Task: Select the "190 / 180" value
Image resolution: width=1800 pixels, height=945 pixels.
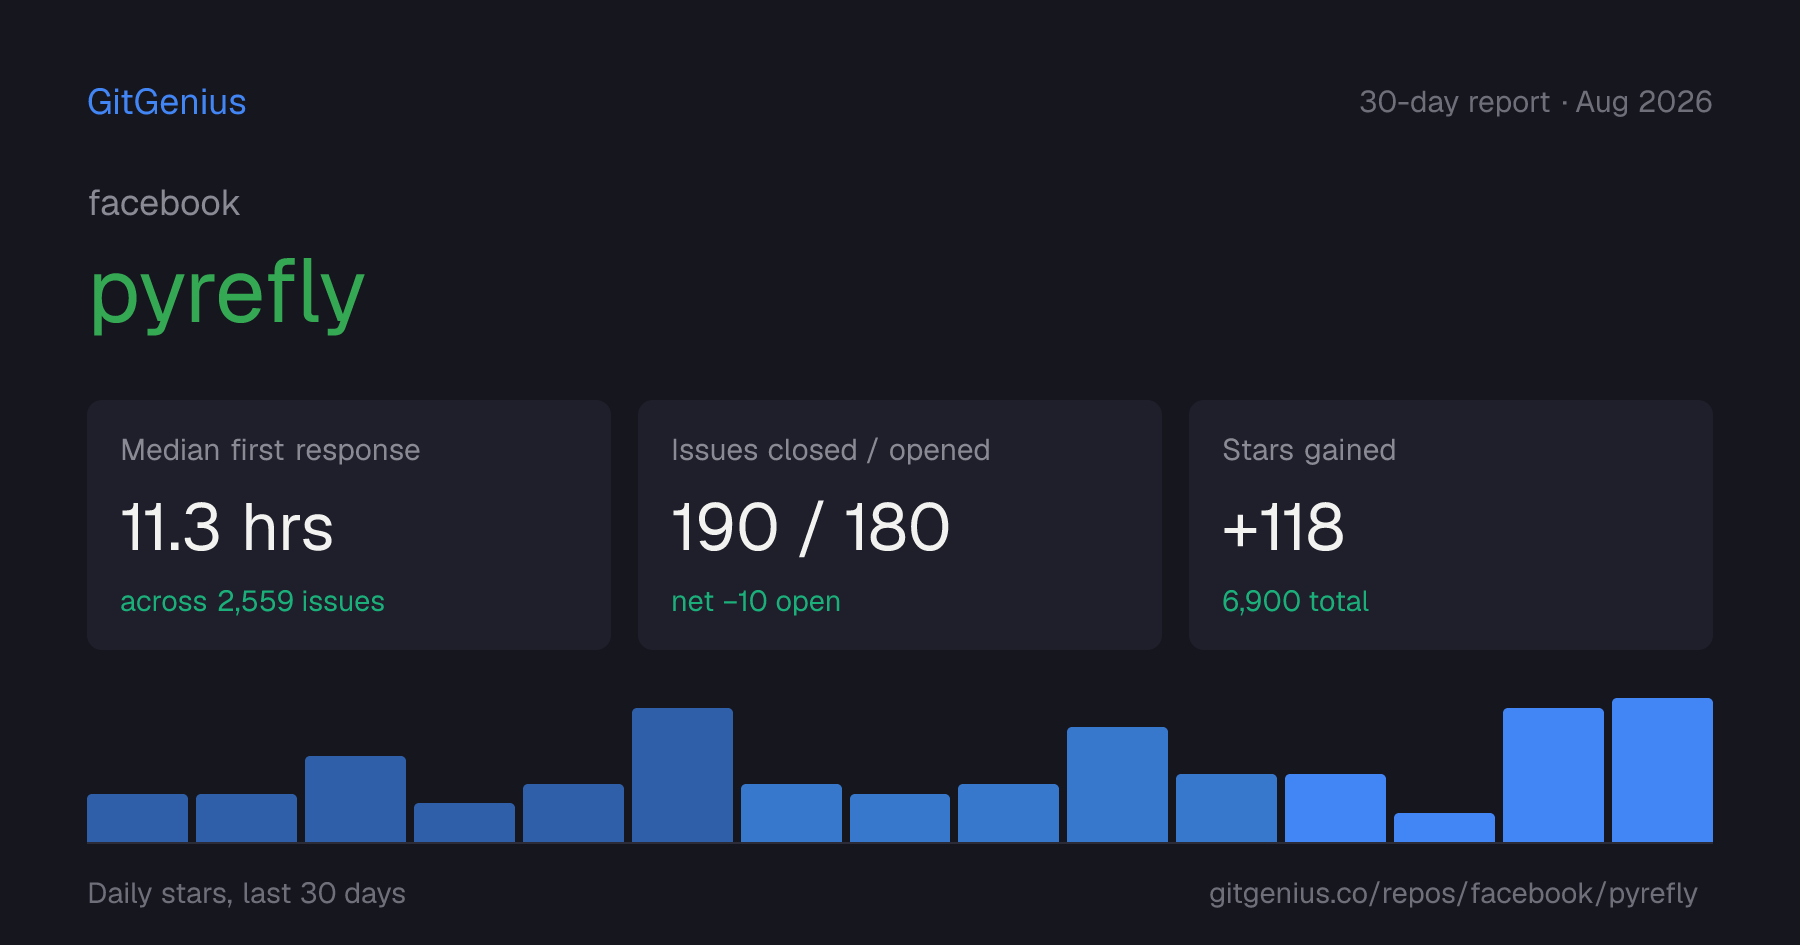Action: [810, 527]
